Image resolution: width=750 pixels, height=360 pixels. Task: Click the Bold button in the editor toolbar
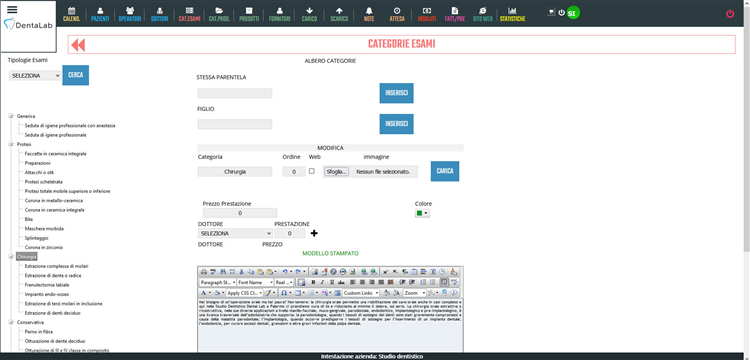(x=313, y=283)
